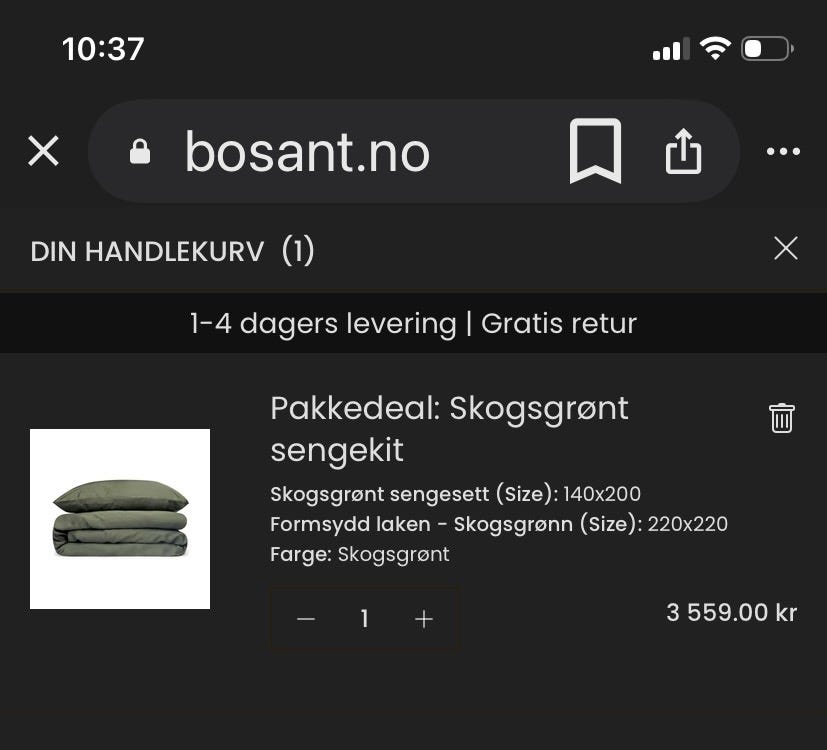Tap the 3 559.00 kr price
This screenshot has width=827, height=750.
(x=732, y=612)
